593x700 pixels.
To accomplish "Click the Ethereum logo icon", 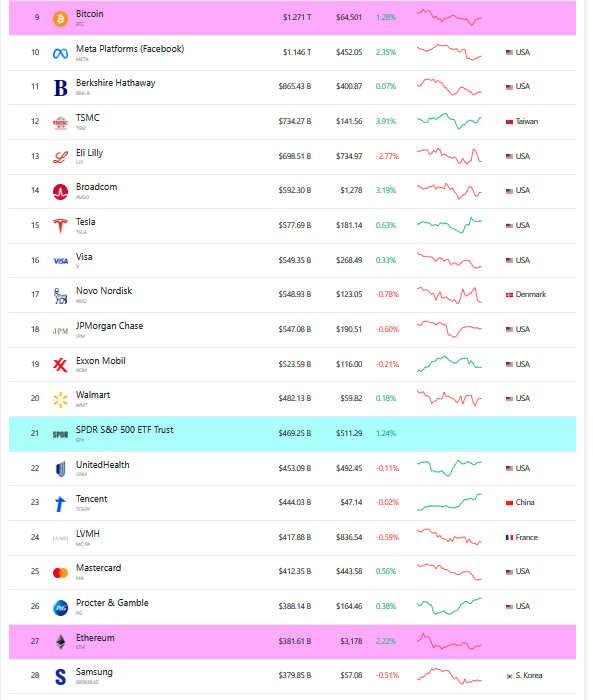I will click(60, 642).
